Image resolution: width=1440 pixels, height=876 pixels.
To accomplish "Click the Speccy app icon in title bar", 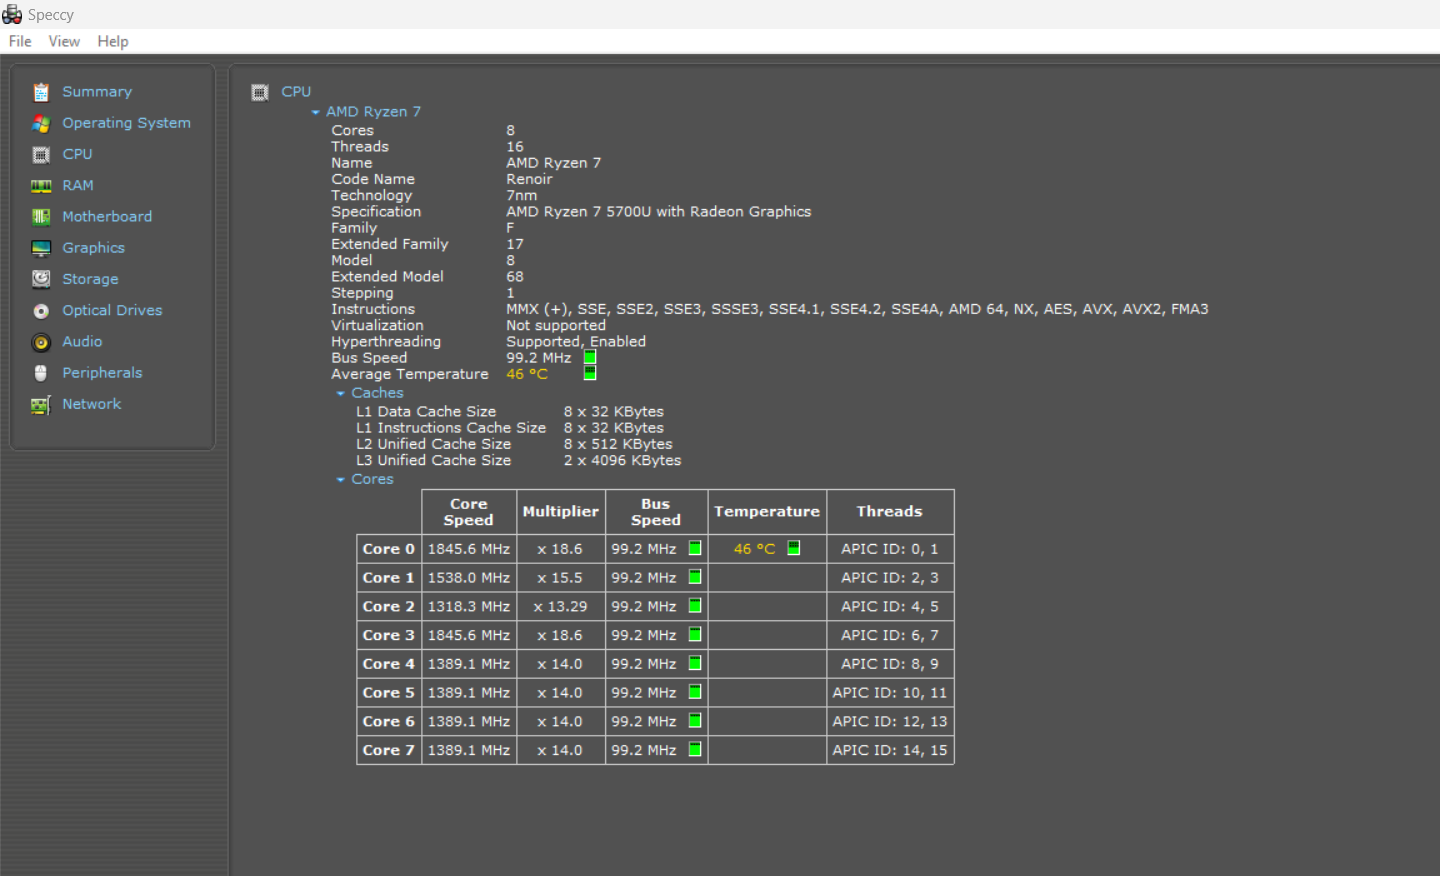I will [12, 14].
